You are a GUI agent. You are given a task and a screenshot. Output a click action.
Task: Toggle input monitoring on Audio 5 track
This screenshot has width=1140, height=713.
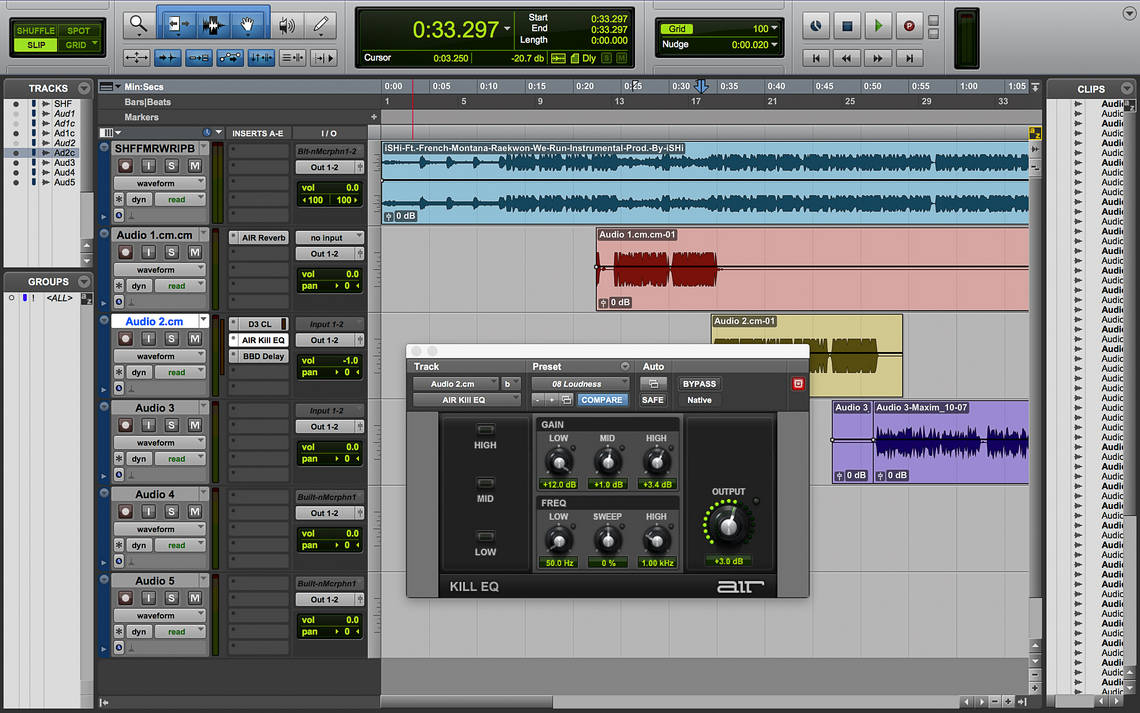click(x=148, y=598)
